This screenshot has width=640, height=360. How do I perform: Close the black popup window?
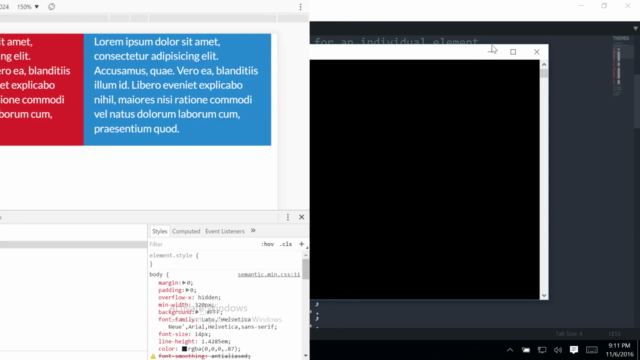point(537,52)
